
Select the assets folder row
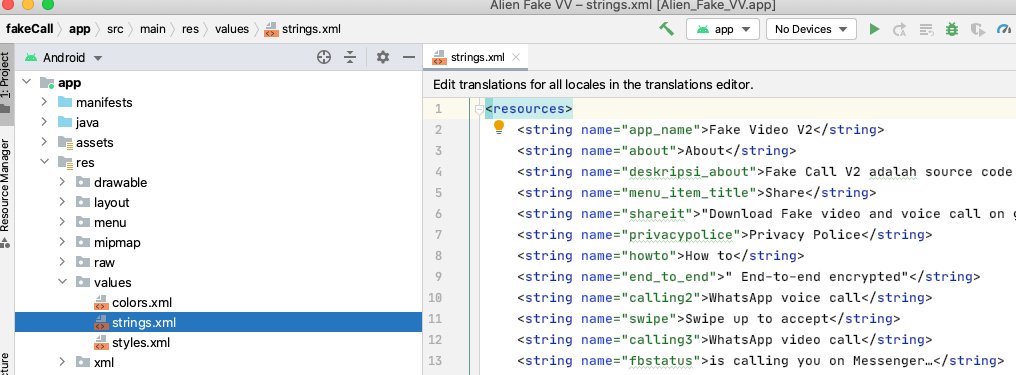(x=218, y=142)
